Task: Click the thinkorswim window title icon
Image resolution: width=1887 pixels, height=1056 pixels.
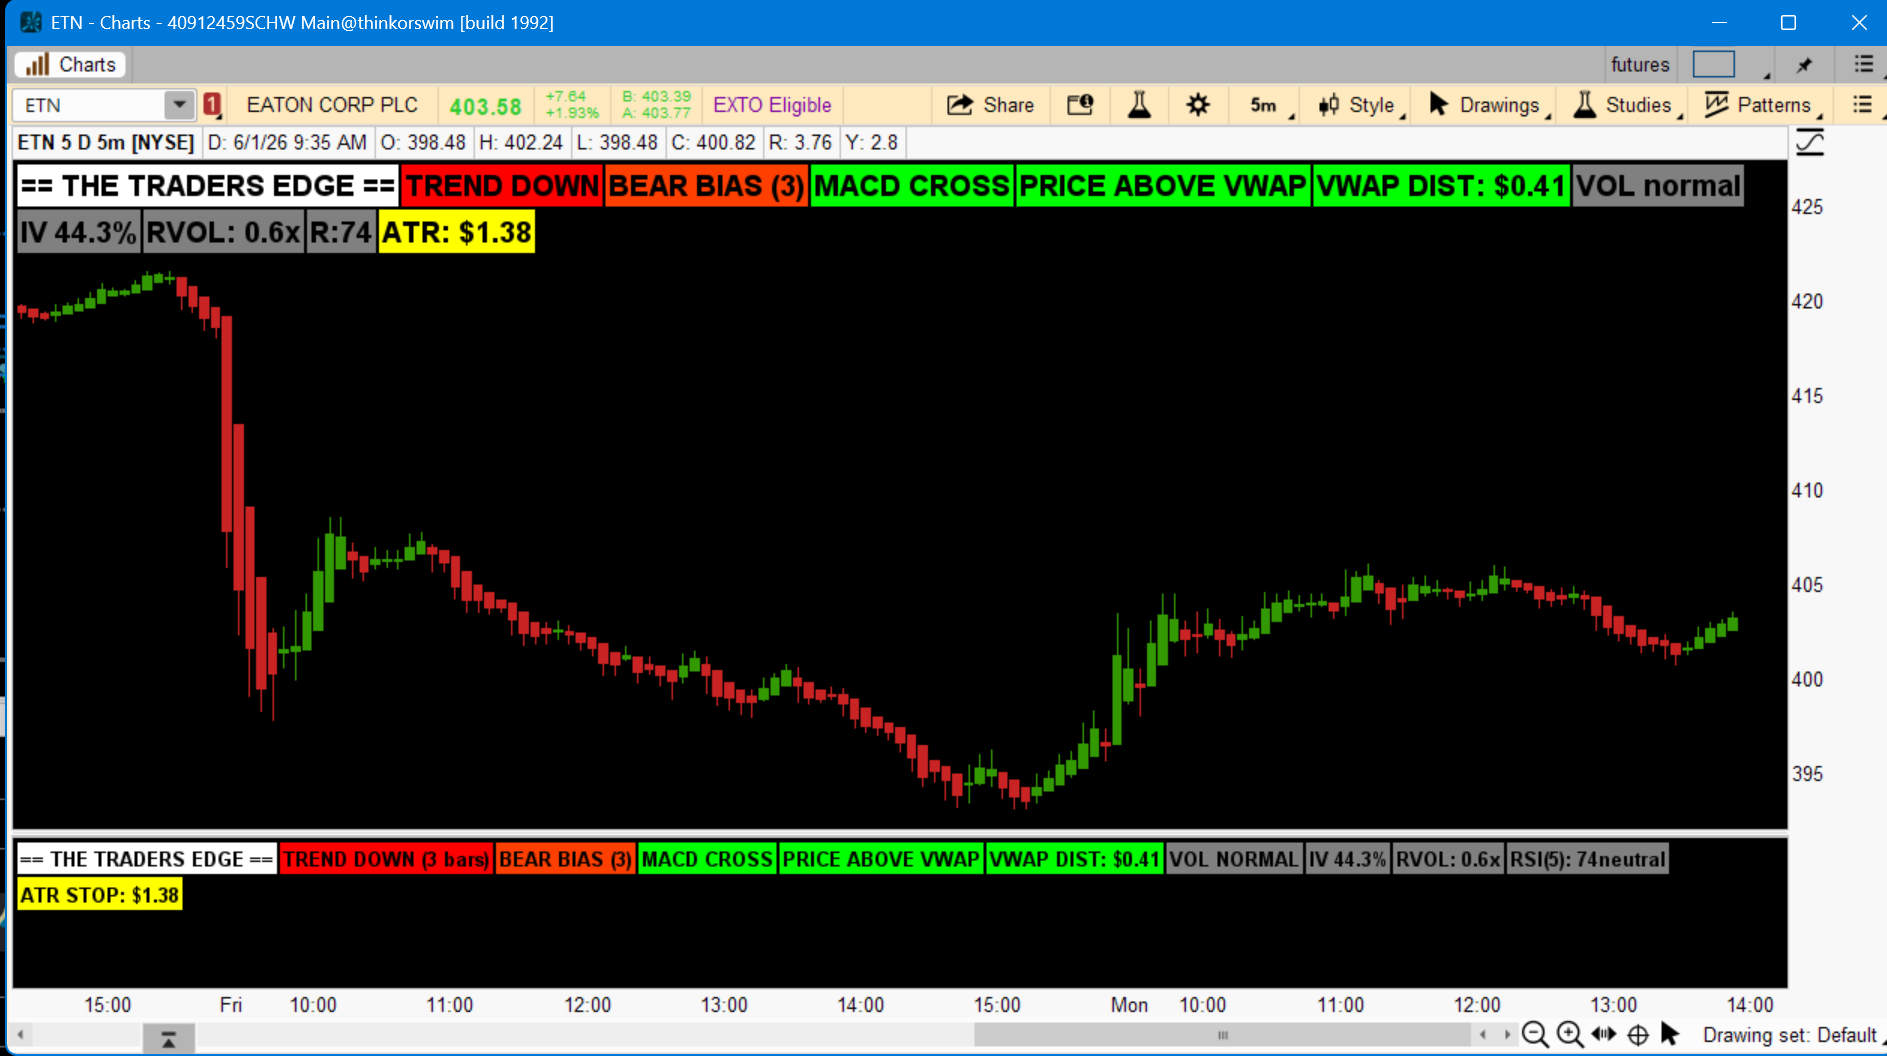Action: [x=31, y=22]
